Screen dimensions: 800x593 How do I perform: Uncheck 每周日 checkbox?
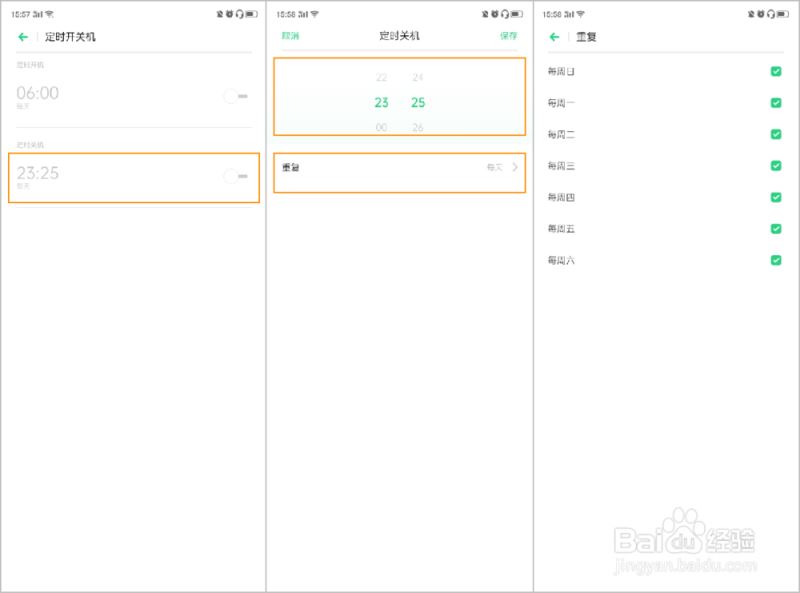coord(776,71)
